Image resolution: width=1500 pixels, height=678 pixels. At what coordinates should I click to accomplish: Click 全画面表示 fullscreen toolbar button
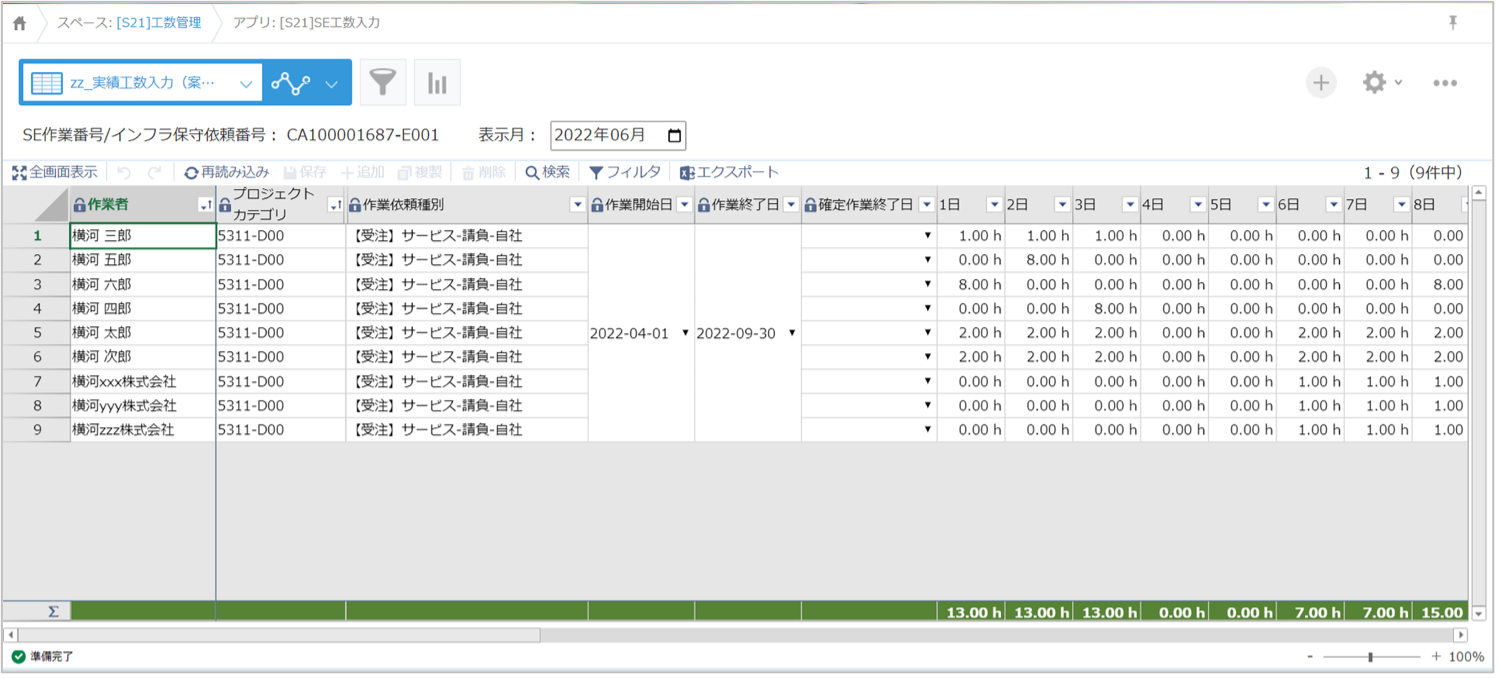[55, 172]
